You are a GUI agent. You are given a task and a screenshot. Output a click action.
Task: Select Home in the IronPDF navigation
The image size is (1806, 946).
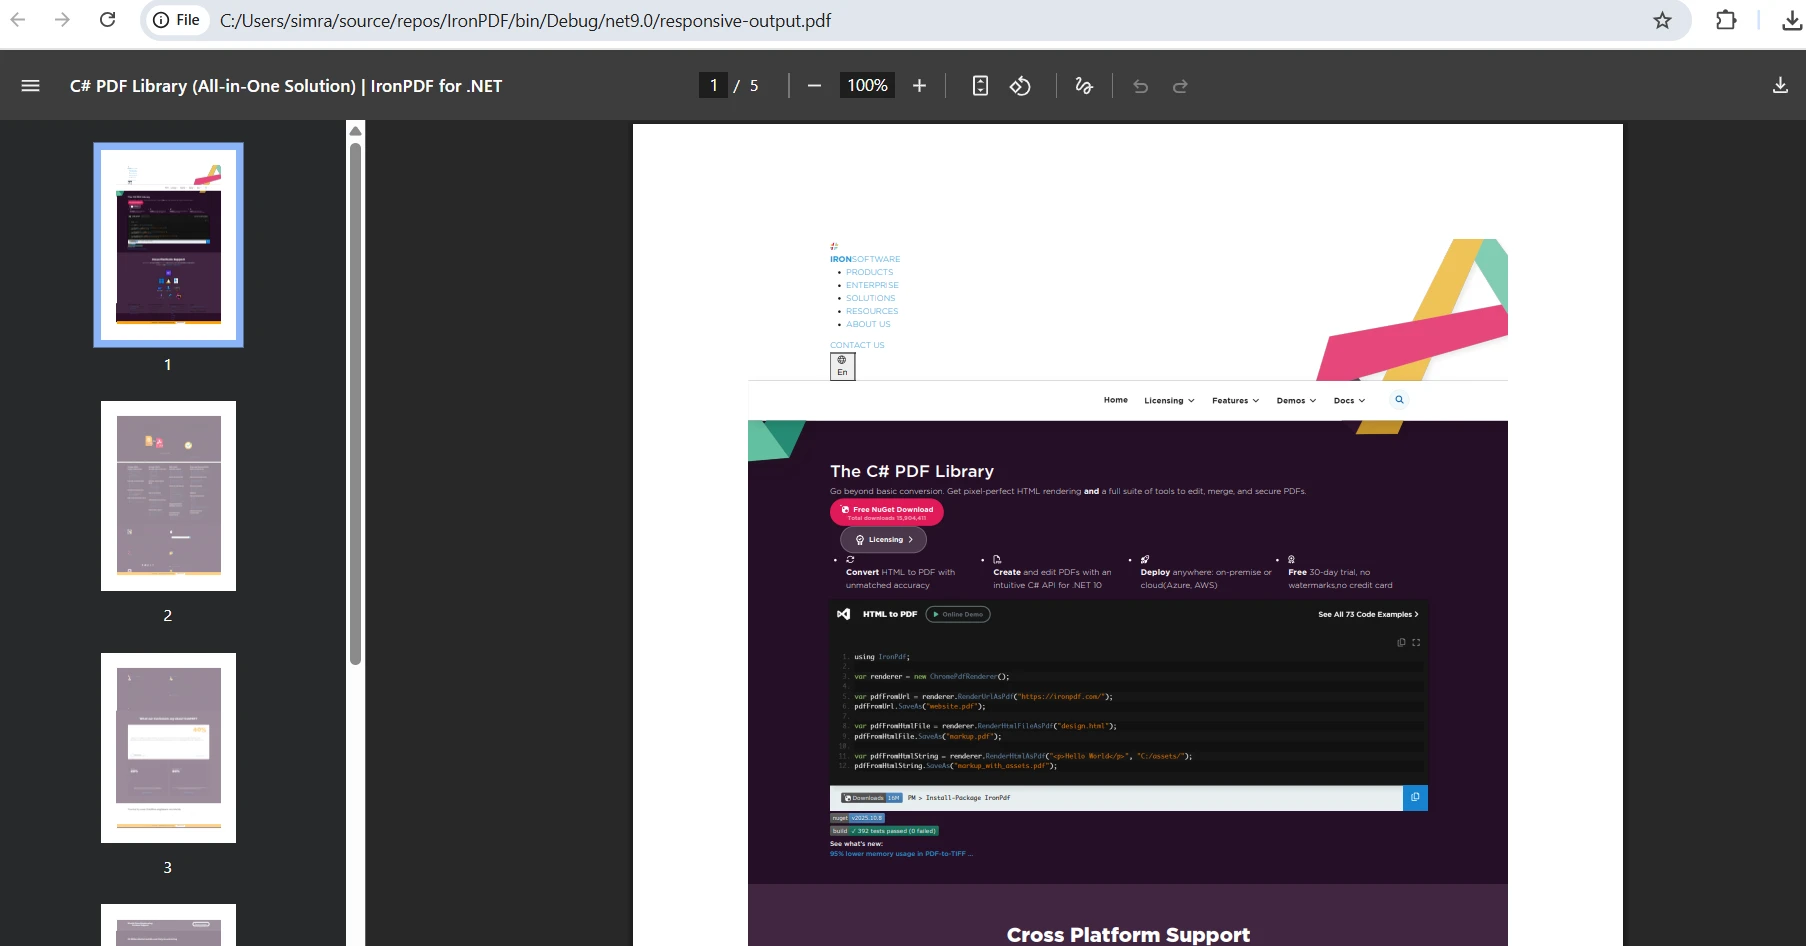[x=1115, y=400]
